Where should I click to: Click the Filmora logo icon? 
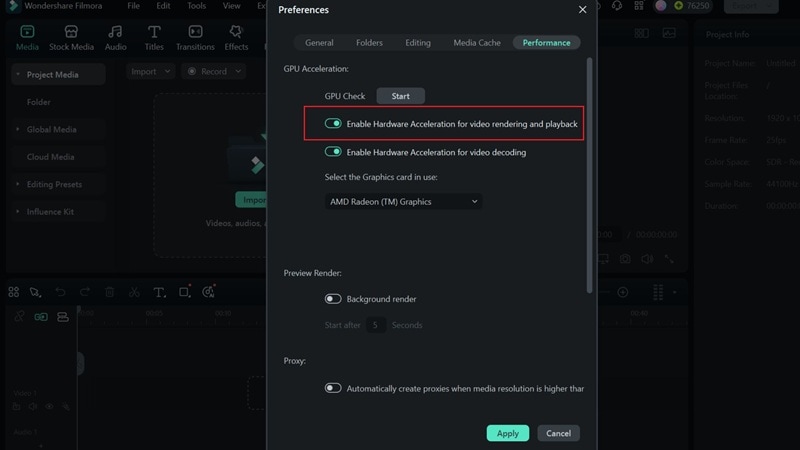tap(14, 6)
